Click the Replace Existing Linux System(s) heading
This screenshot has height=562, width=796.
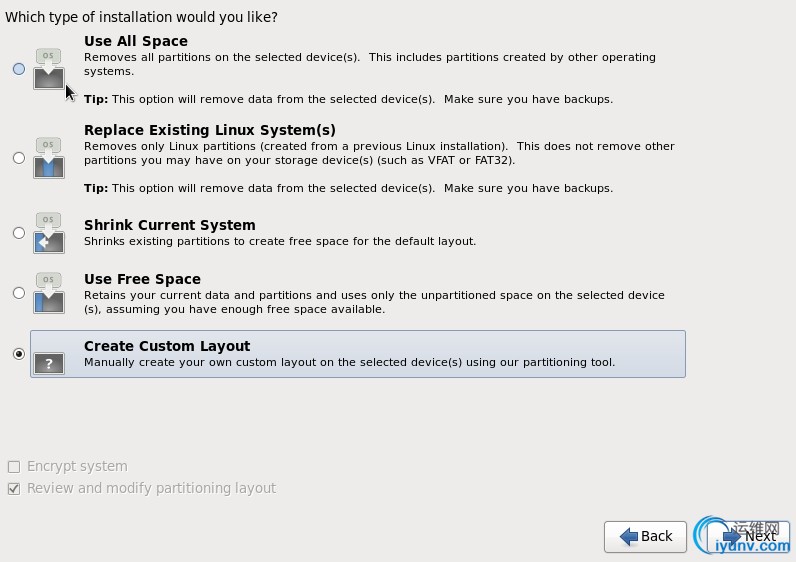point(210,130)
